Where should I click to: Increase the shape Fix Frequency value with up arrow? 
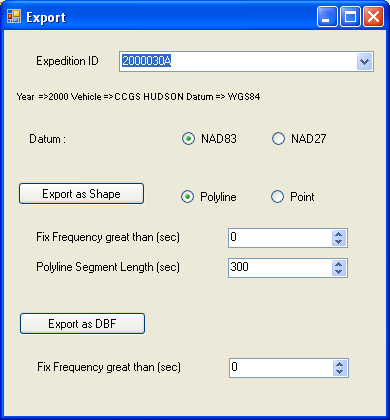pyautogui.click(x=339, y=234)
